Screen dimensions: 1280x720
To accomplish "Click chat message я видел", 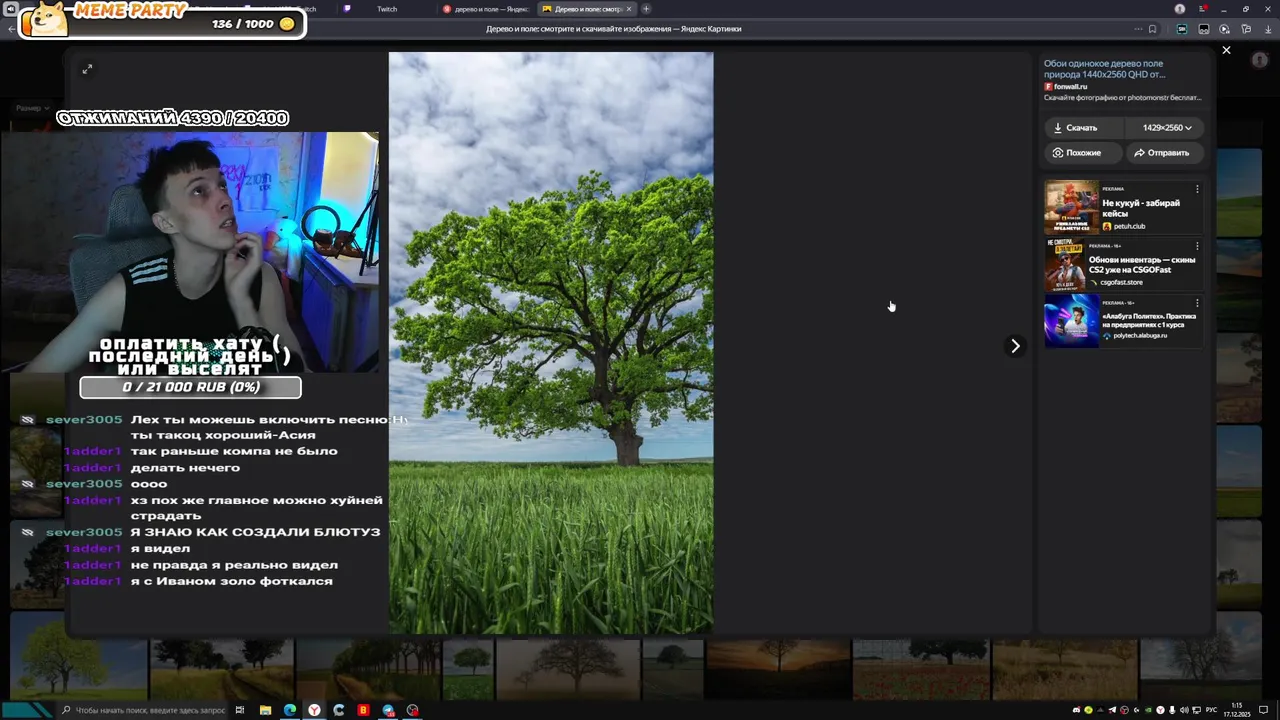I will 160,548.
